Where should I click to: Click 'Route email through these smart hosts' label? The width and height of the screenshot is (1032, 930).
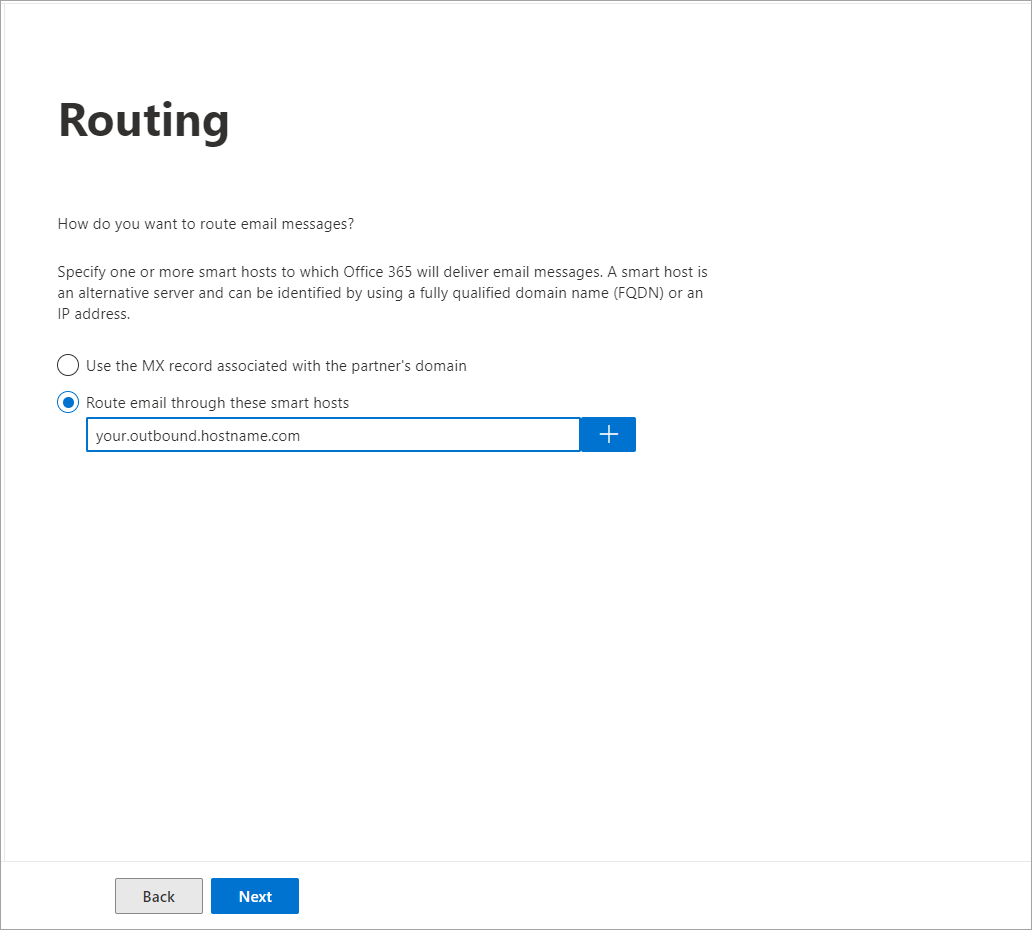pyautogui.click(x=217, y=403)
